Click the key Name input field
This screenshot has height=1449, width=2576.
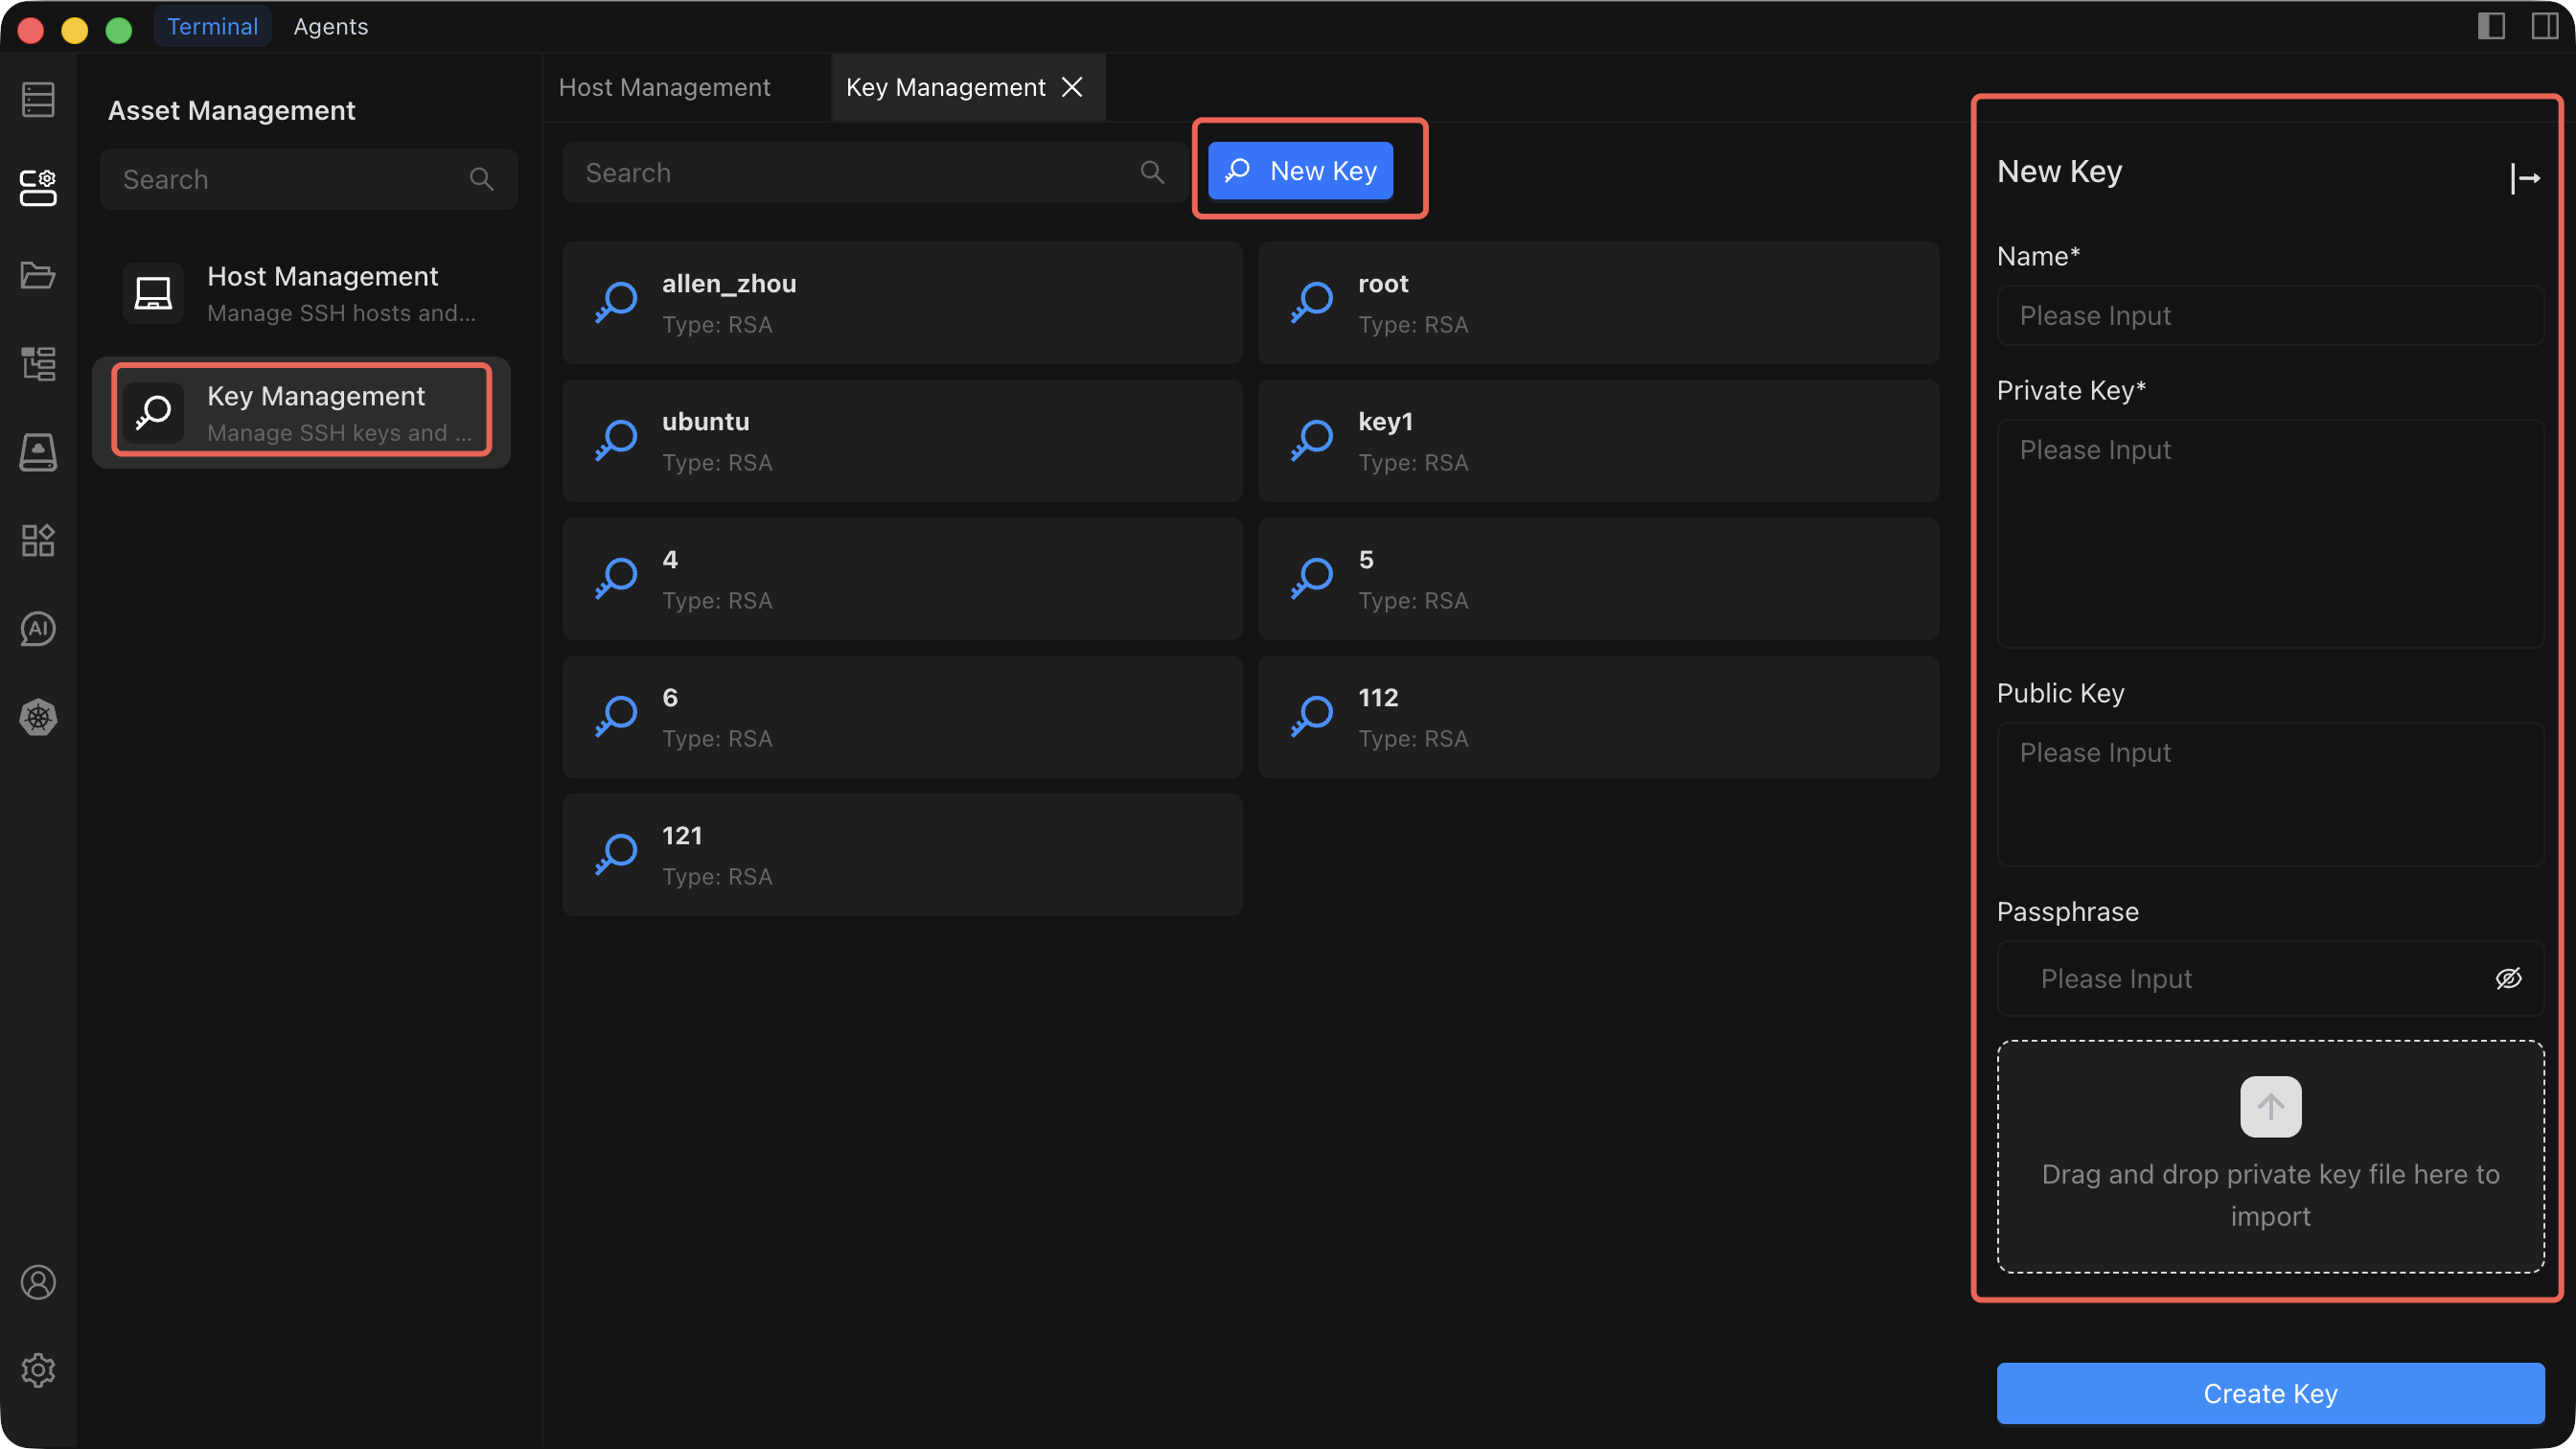pos(2270,315)
